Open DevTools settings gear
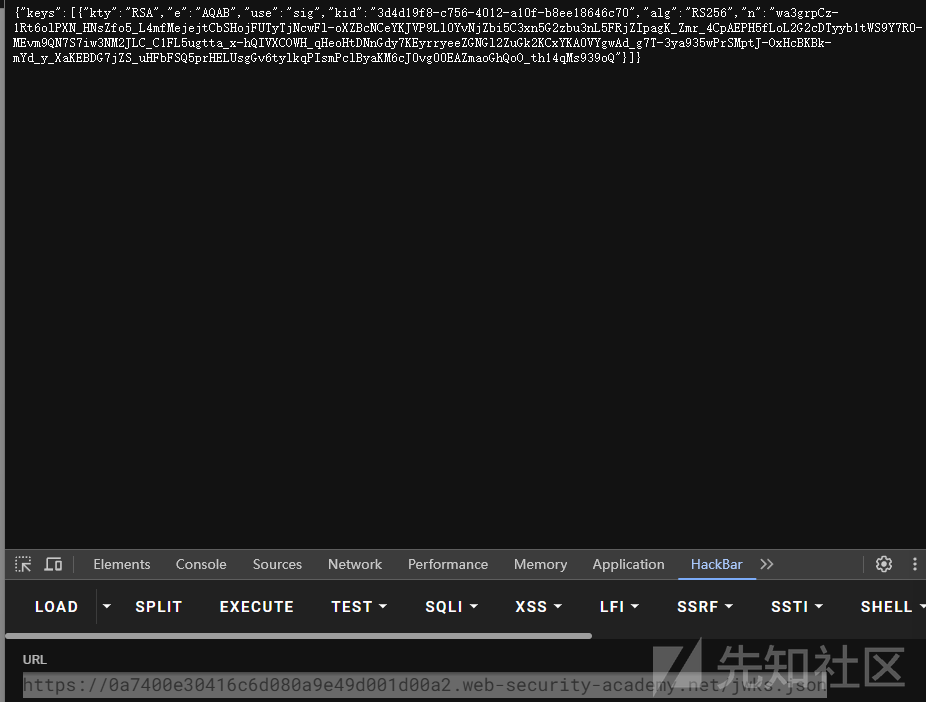The width and height of the screenshot is (926, 702). 883,564
